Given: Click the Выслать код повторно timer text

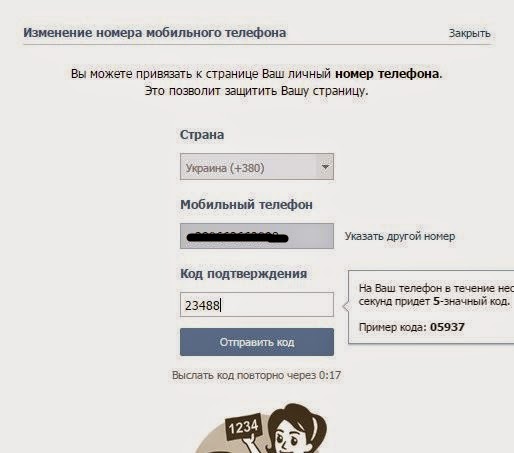Looking at the screenshot, I should point(256,375).
